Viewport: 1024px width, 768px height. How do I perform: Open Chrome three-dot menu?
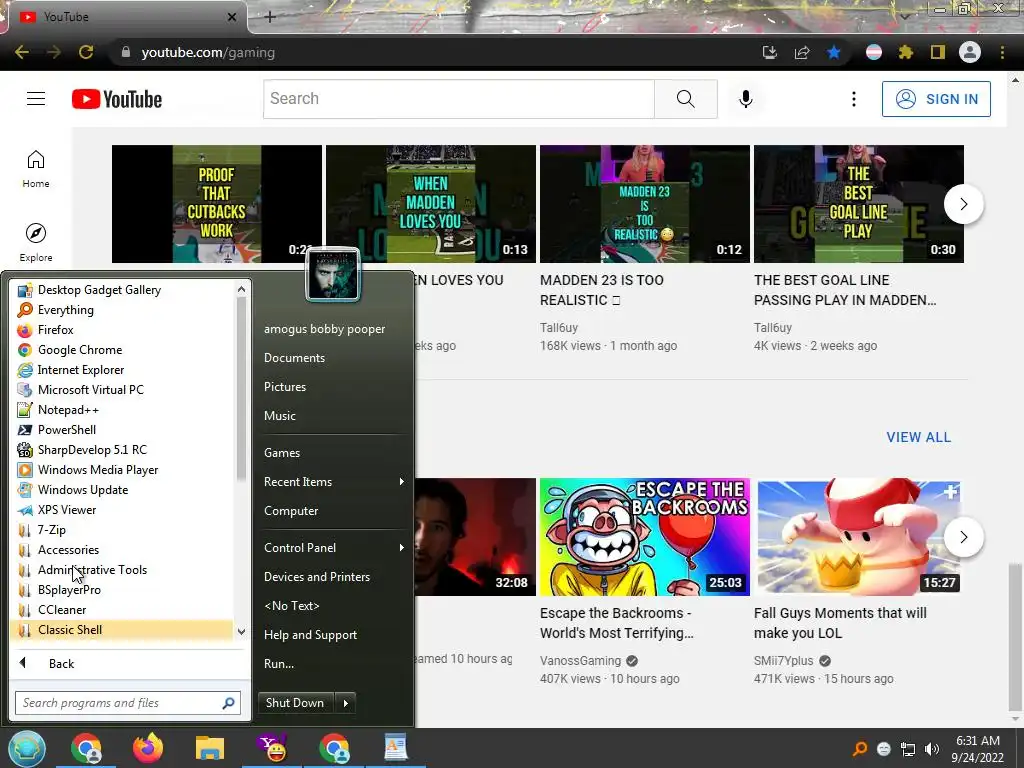click(1002, 52)
